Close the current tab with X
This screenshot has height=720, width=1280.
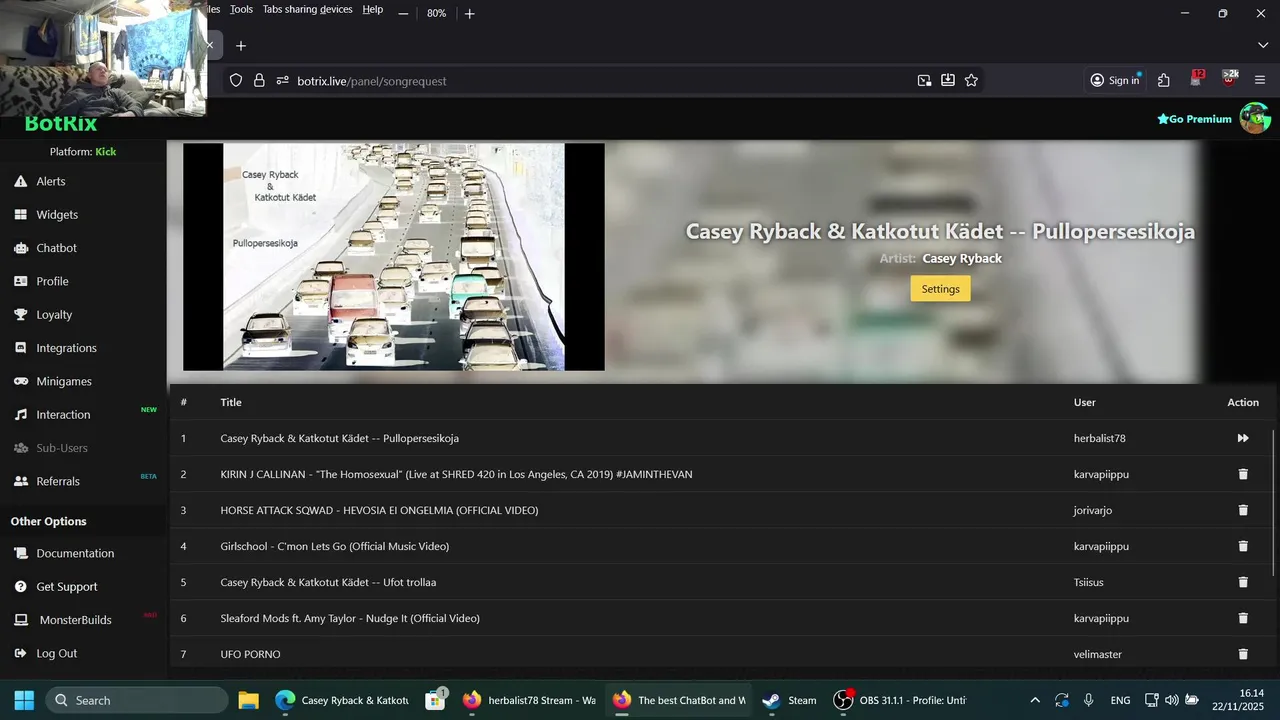coord(210,45)
